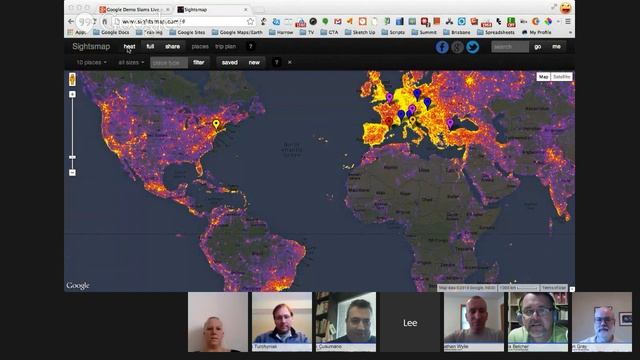Select the Cusumano participant video thumbnail
640x360 pixels.
click(x=346, y=322)
